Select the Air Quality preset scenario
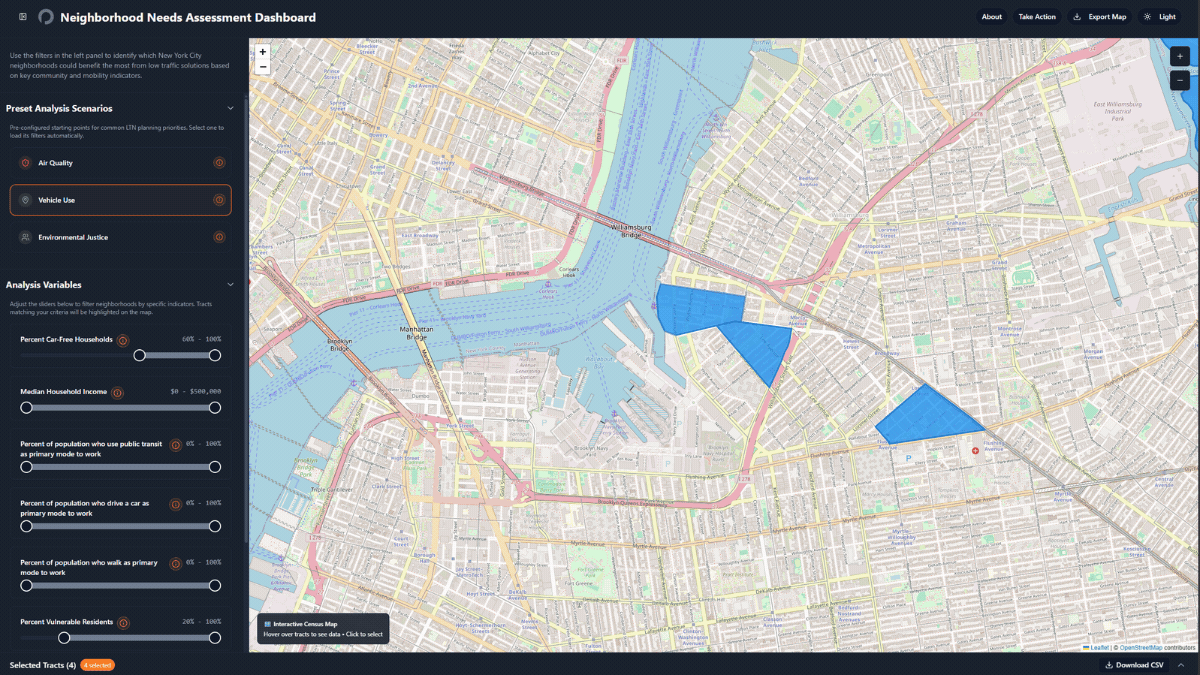Image resolution: width=1200 pixels, height=675 pixels. (120, 163)
